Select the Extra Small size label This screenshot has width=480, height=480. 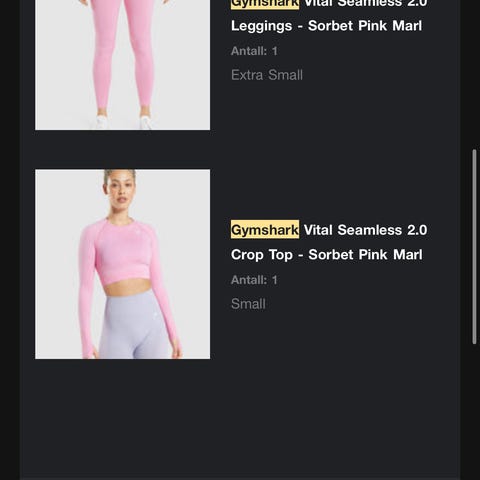(x=267, y=75)
